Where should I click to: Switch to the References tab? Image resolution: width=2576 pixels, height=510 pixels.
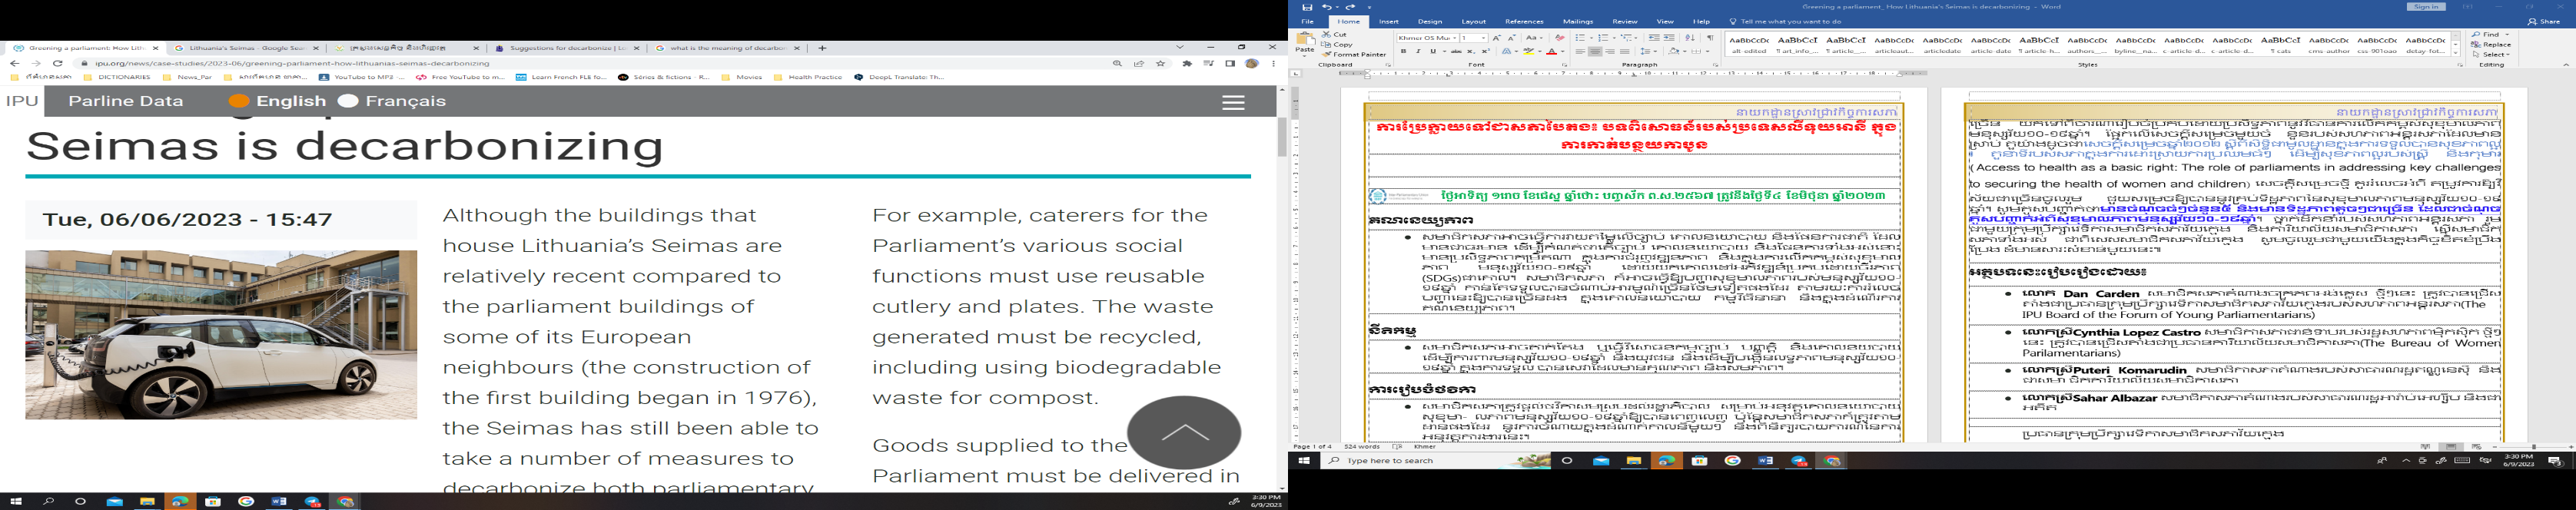click(1524, 21)
